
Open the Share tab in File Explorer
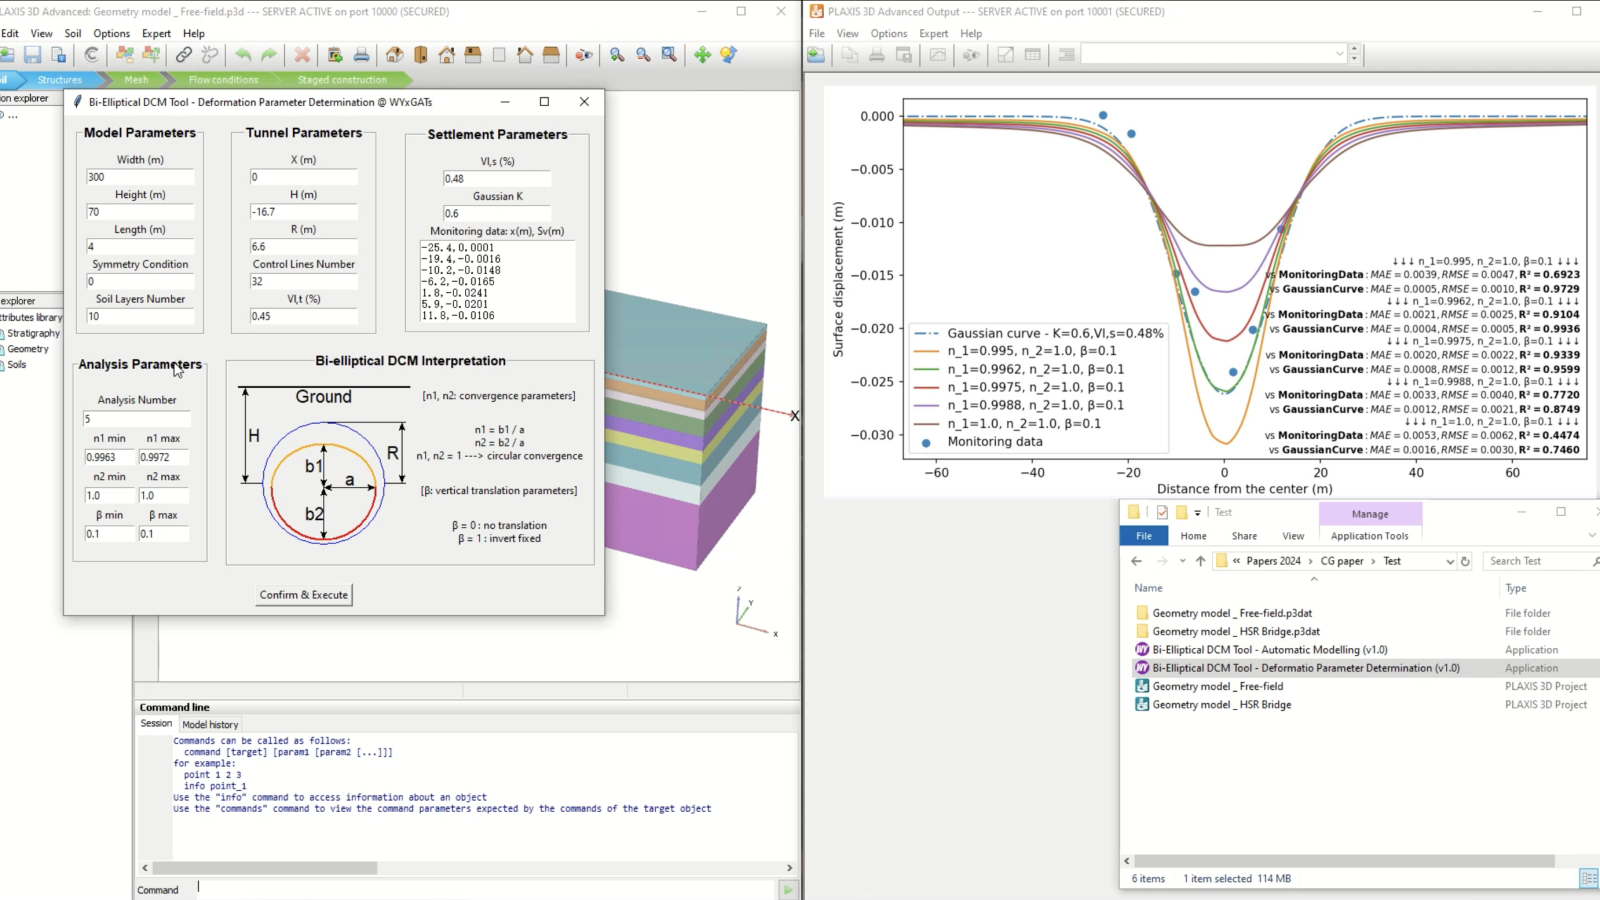click(1244, 536)
